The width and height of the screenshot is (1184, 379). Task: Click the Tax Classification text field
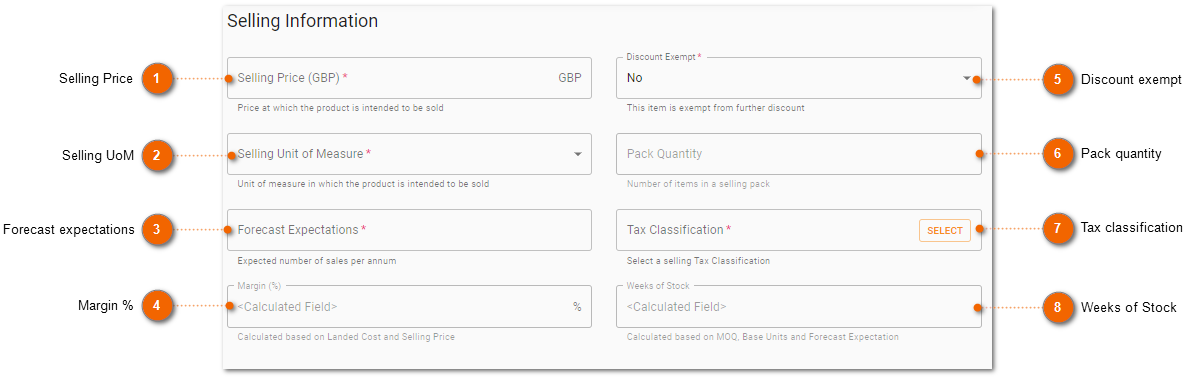tap(799, 230)
